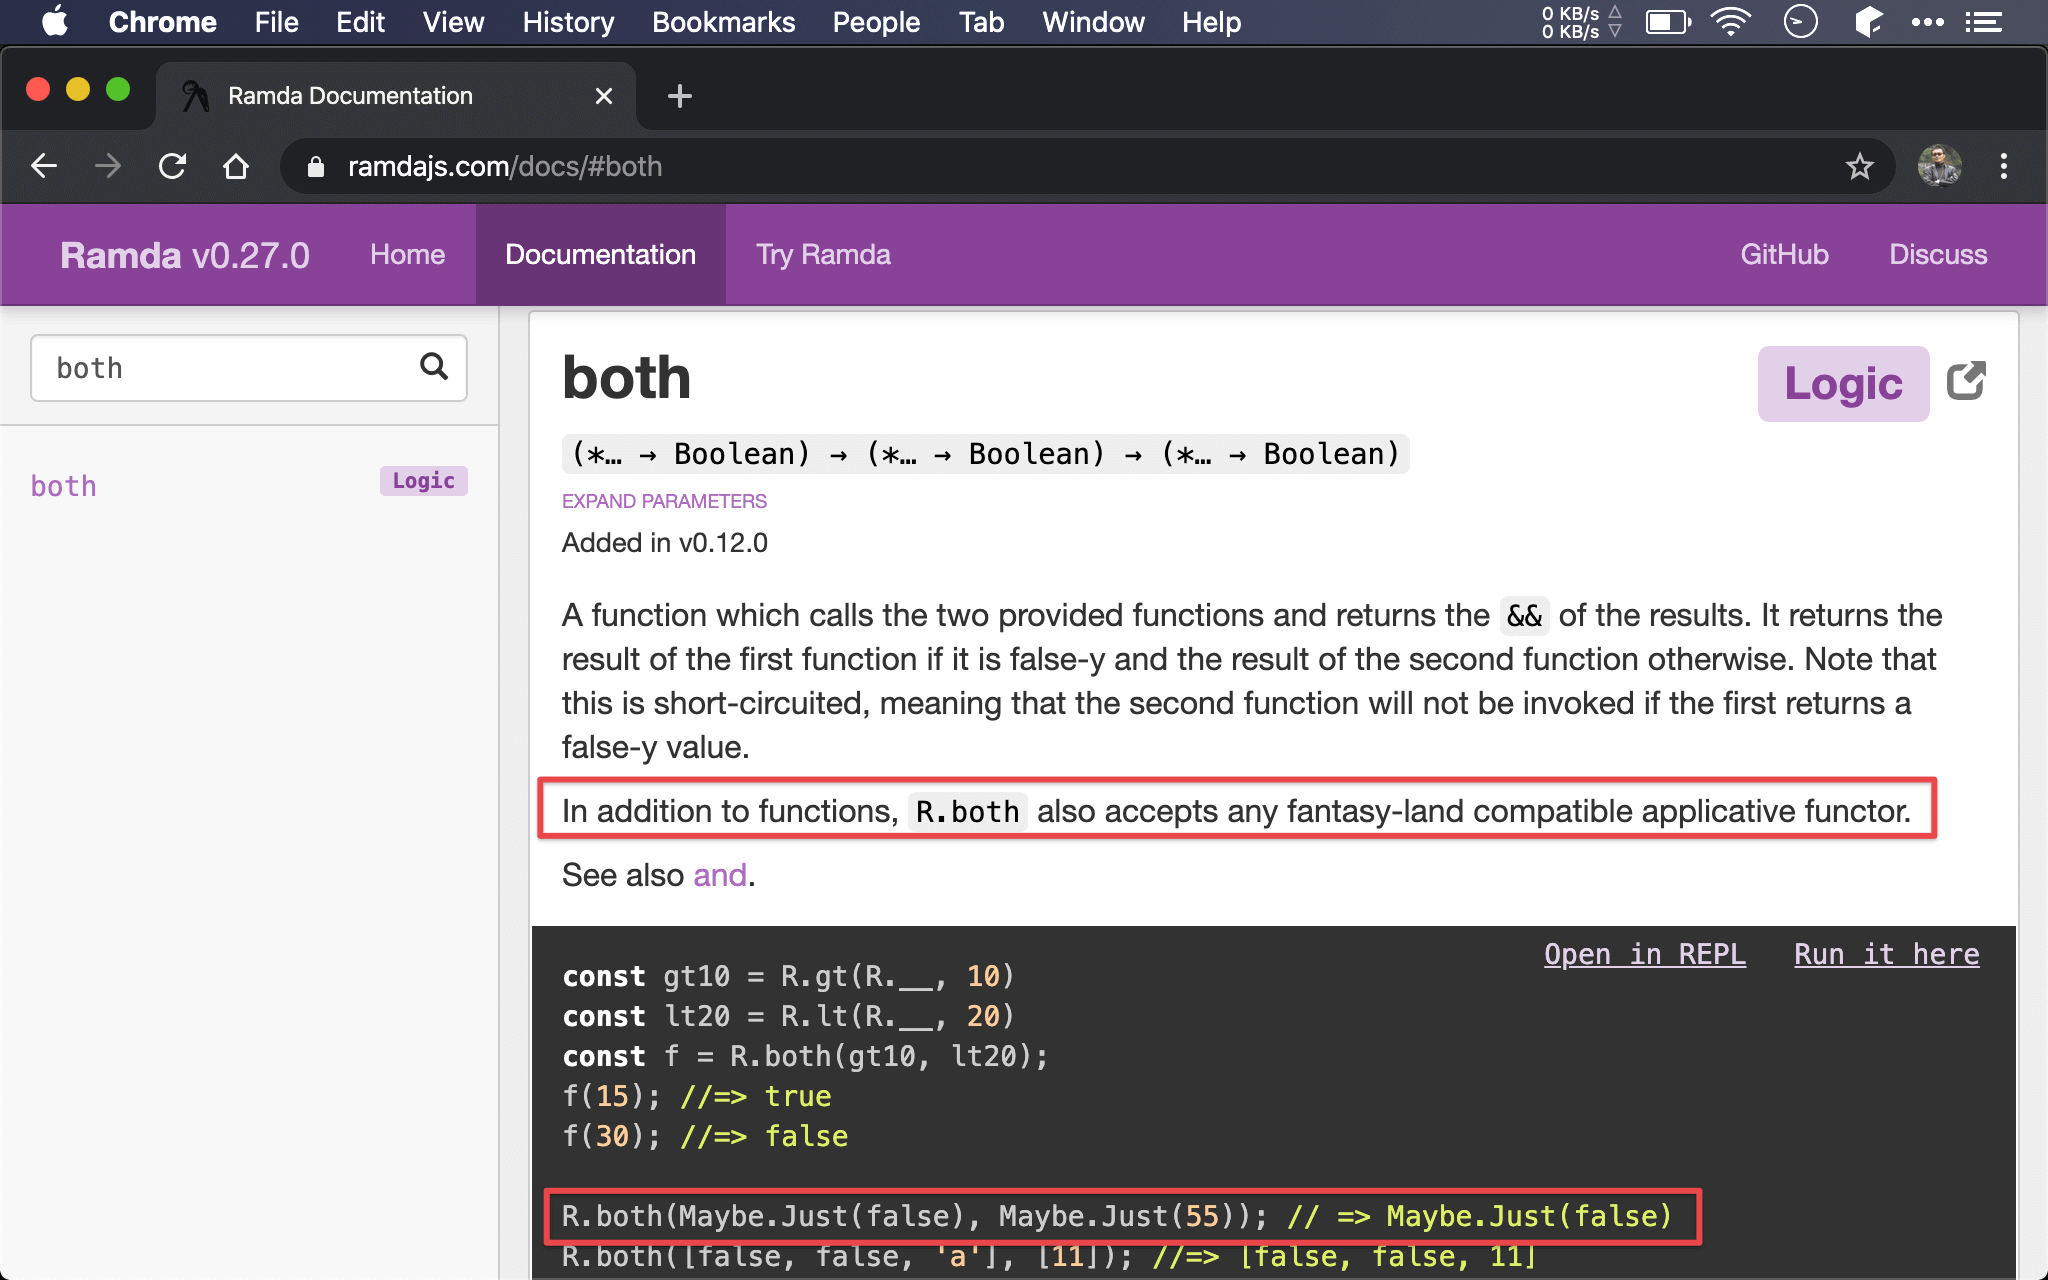Click the large Logic category label

[x=1843, y=383]
